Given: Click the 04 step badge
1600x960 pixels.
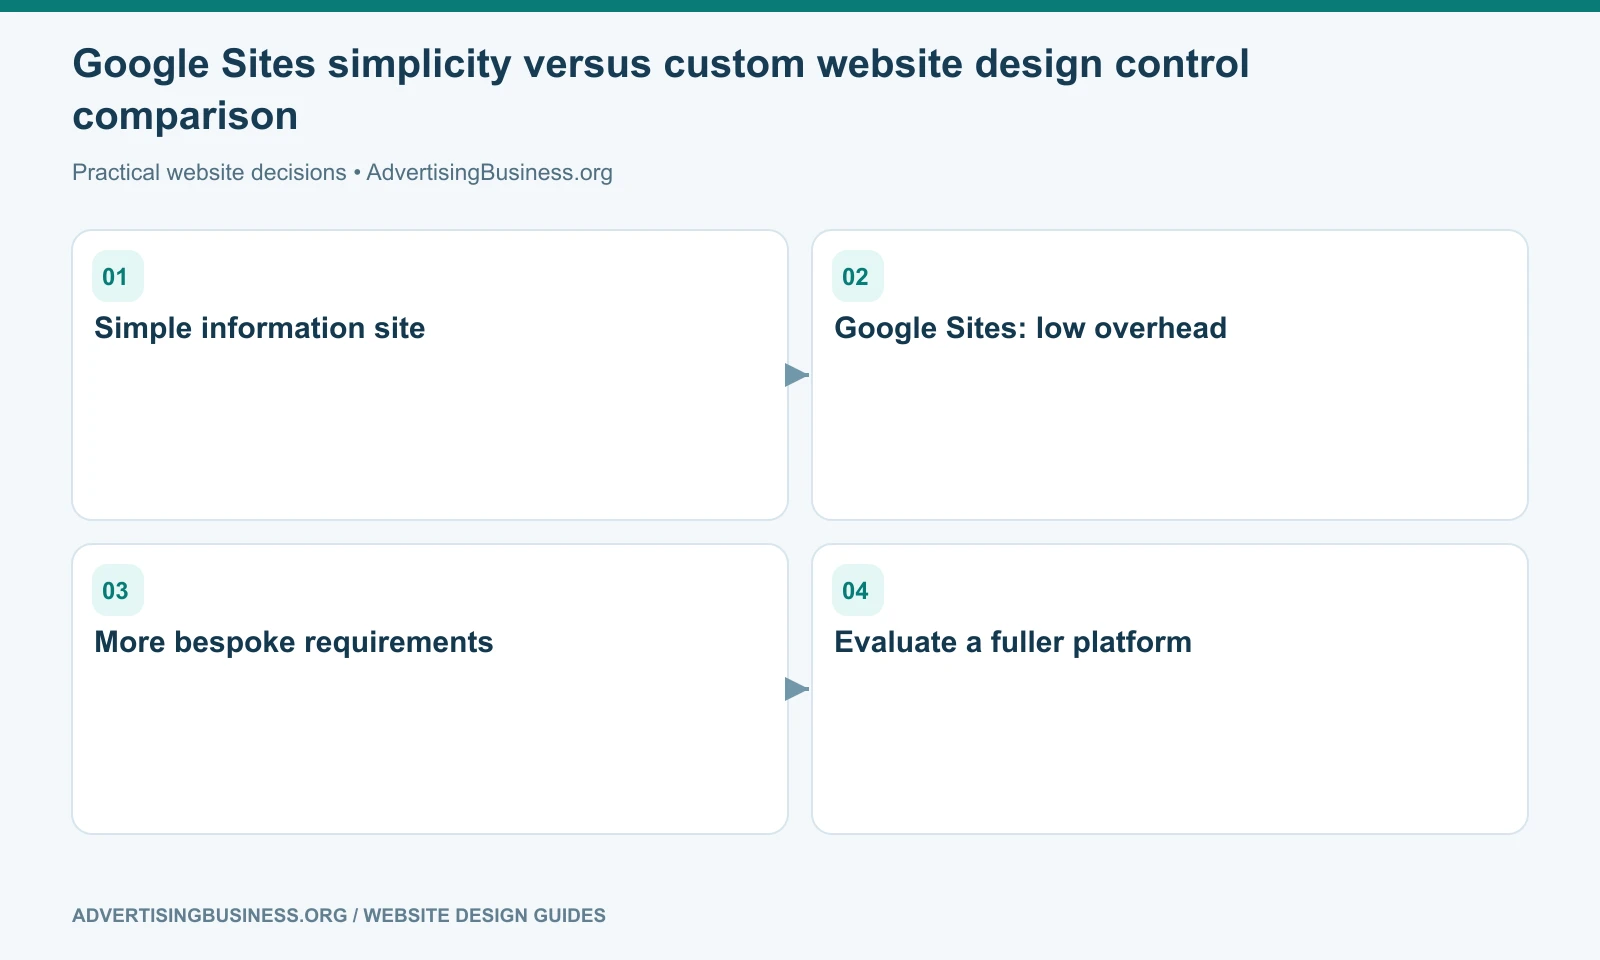Looking at the screenshot, I should pos(858,590).
